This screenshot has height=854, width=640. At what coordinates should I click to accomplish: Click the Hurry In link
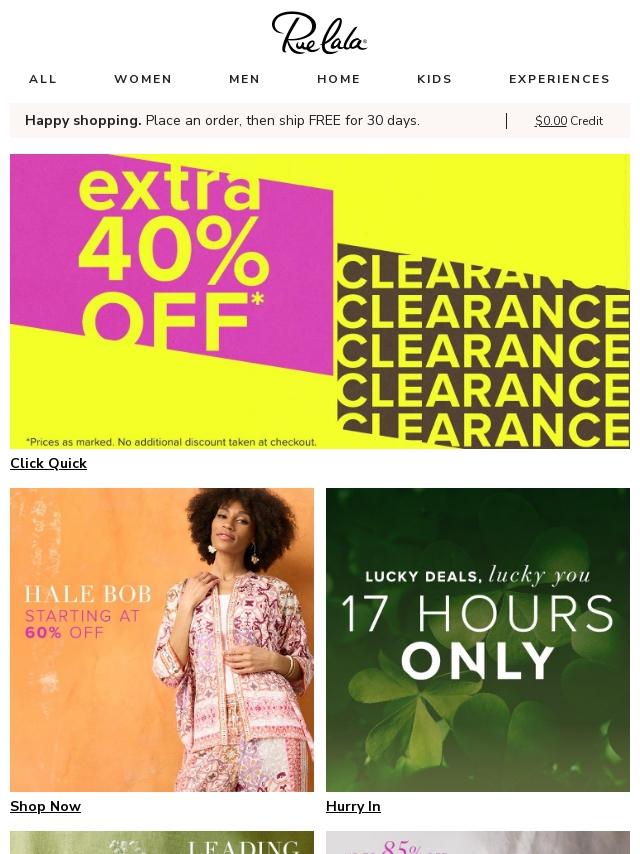(353, 807)
